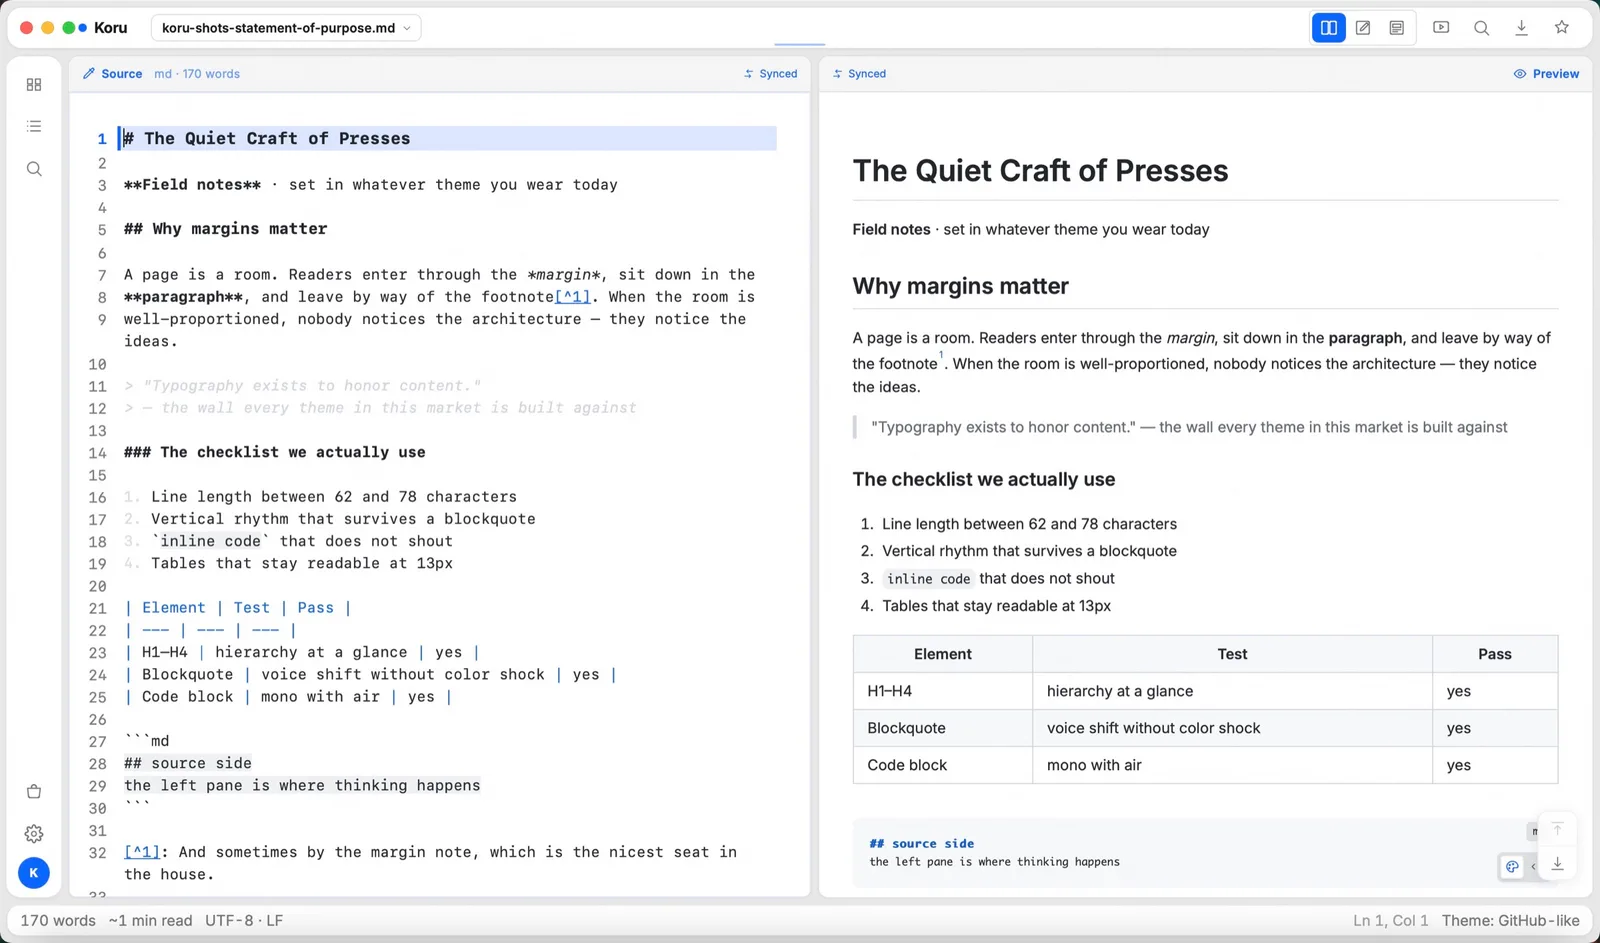Click the export download icon in toolbar
The height and width of the screenshot is (943, 1600).
pyautogui.click(x=1521, y=28)
